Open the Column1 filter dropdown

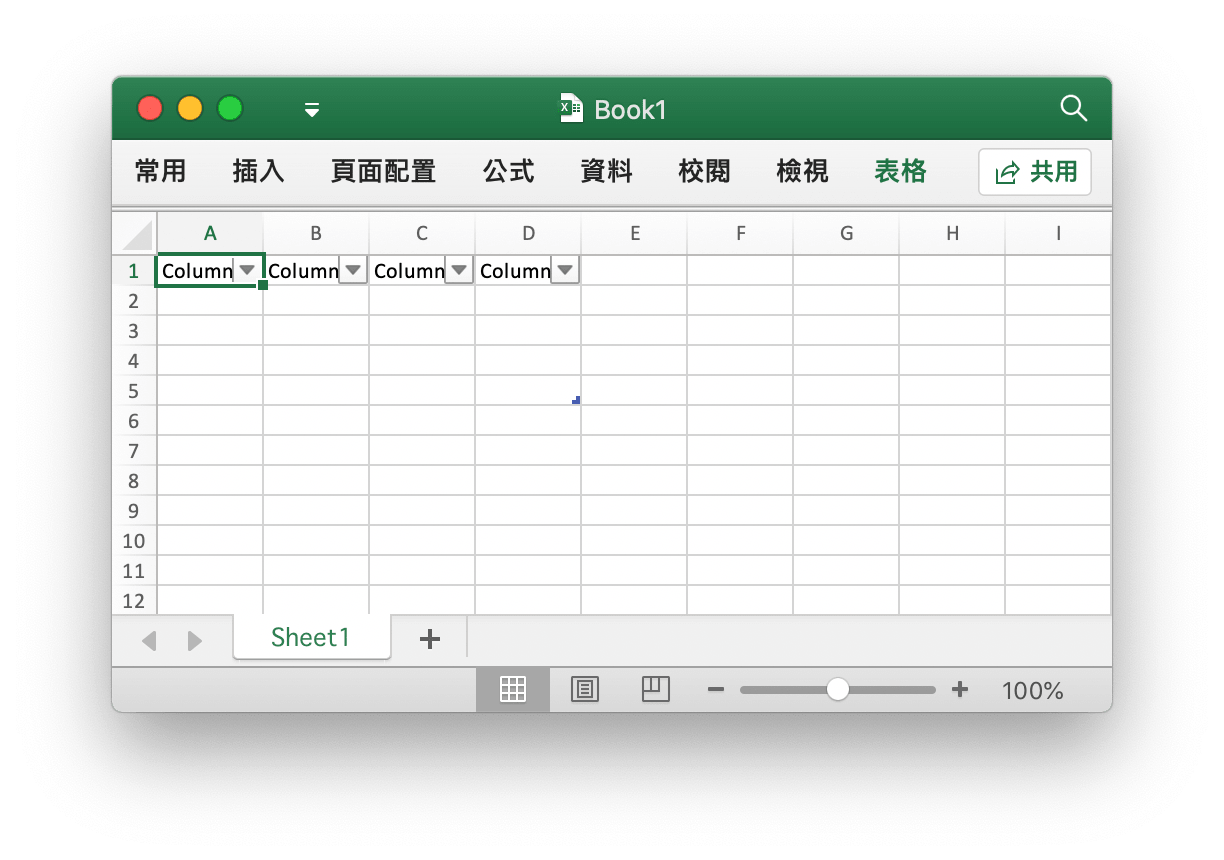(x=246, y=270)
